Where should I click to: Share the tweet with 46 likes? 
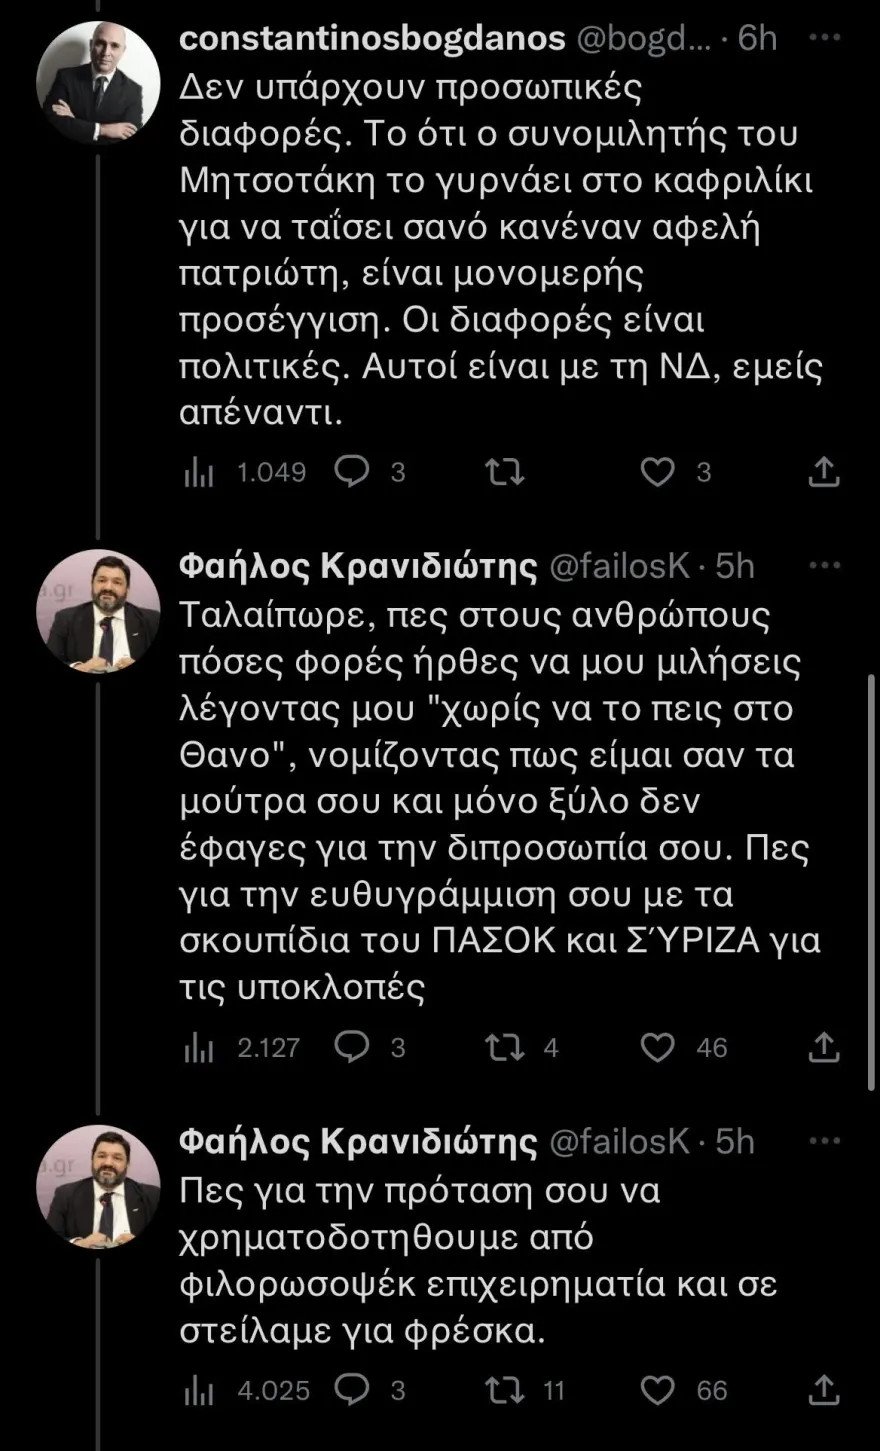[x=823, y=1047]
